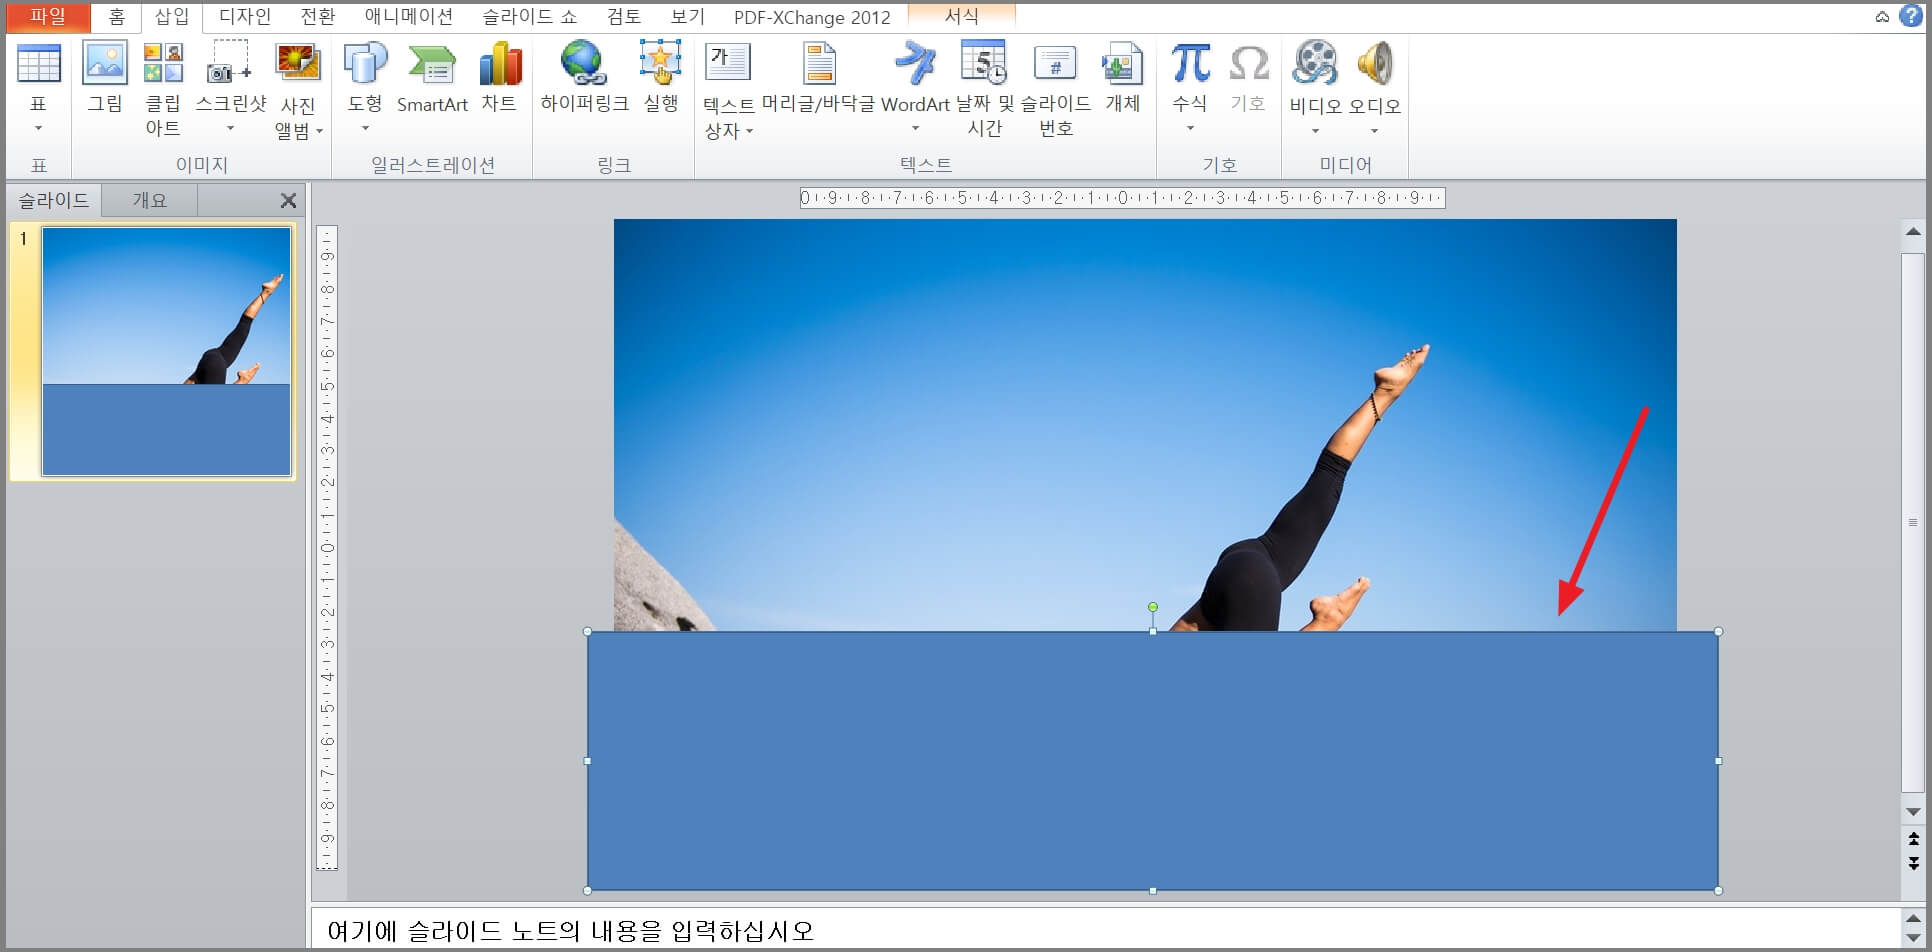This screenshot has width=1932, height=952.
Task: Switch to the 디자인 design tab
Action: [245, 16]
